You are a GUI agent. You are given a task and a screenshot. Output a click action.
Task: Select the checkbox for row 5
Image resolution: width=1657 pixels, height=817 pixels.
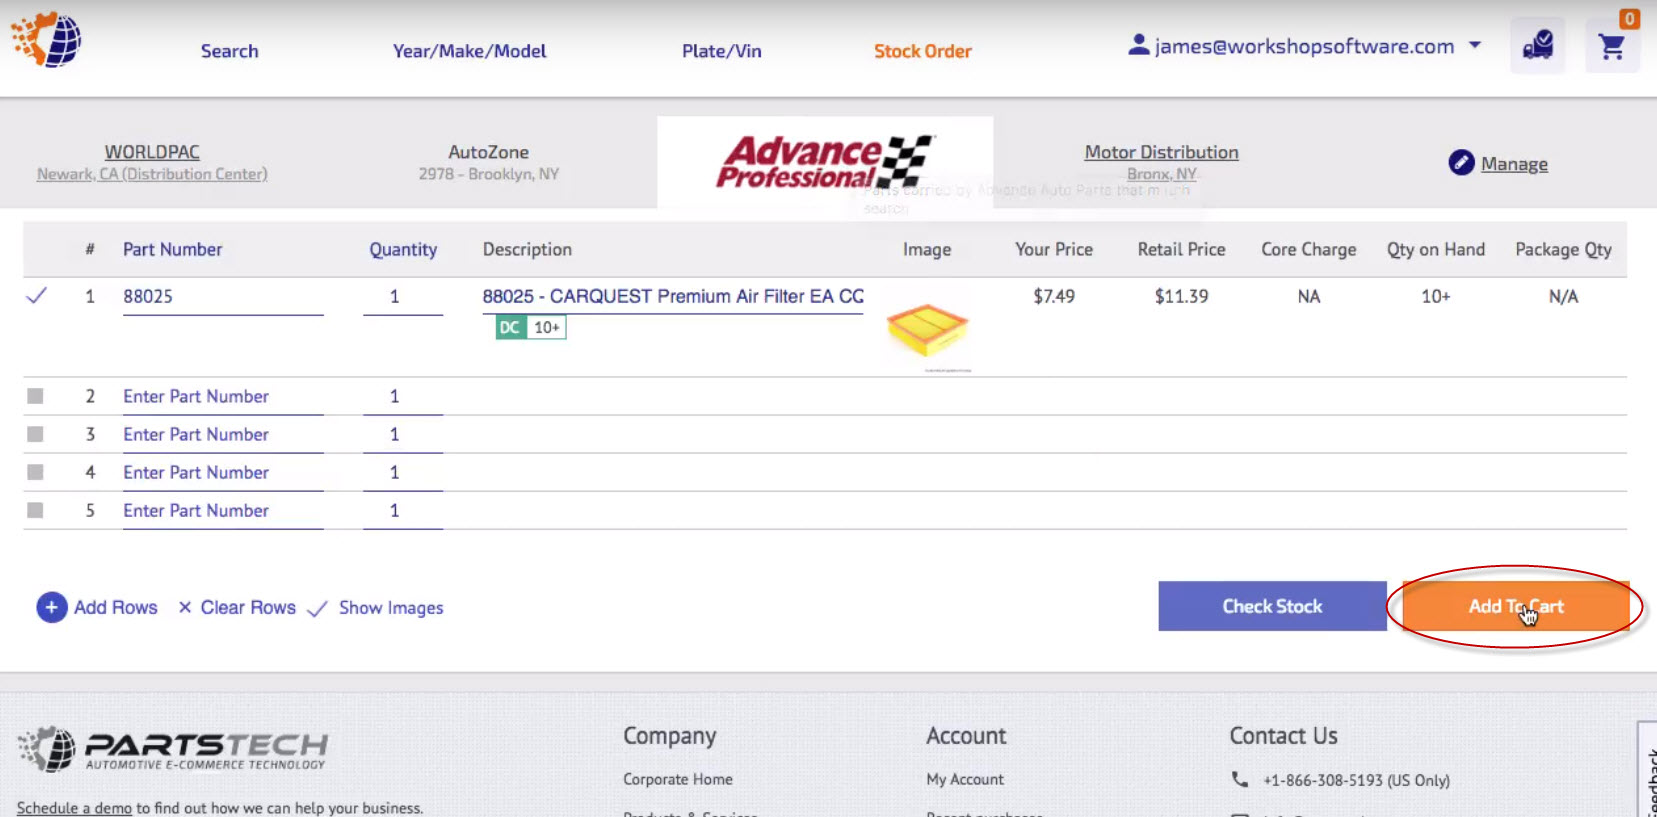point(35,510)
